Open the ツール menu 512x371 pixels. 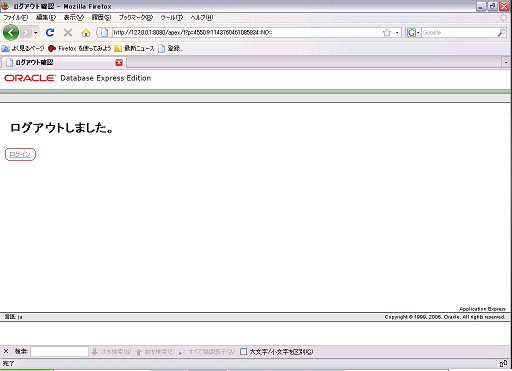click(x=172, y=17)
